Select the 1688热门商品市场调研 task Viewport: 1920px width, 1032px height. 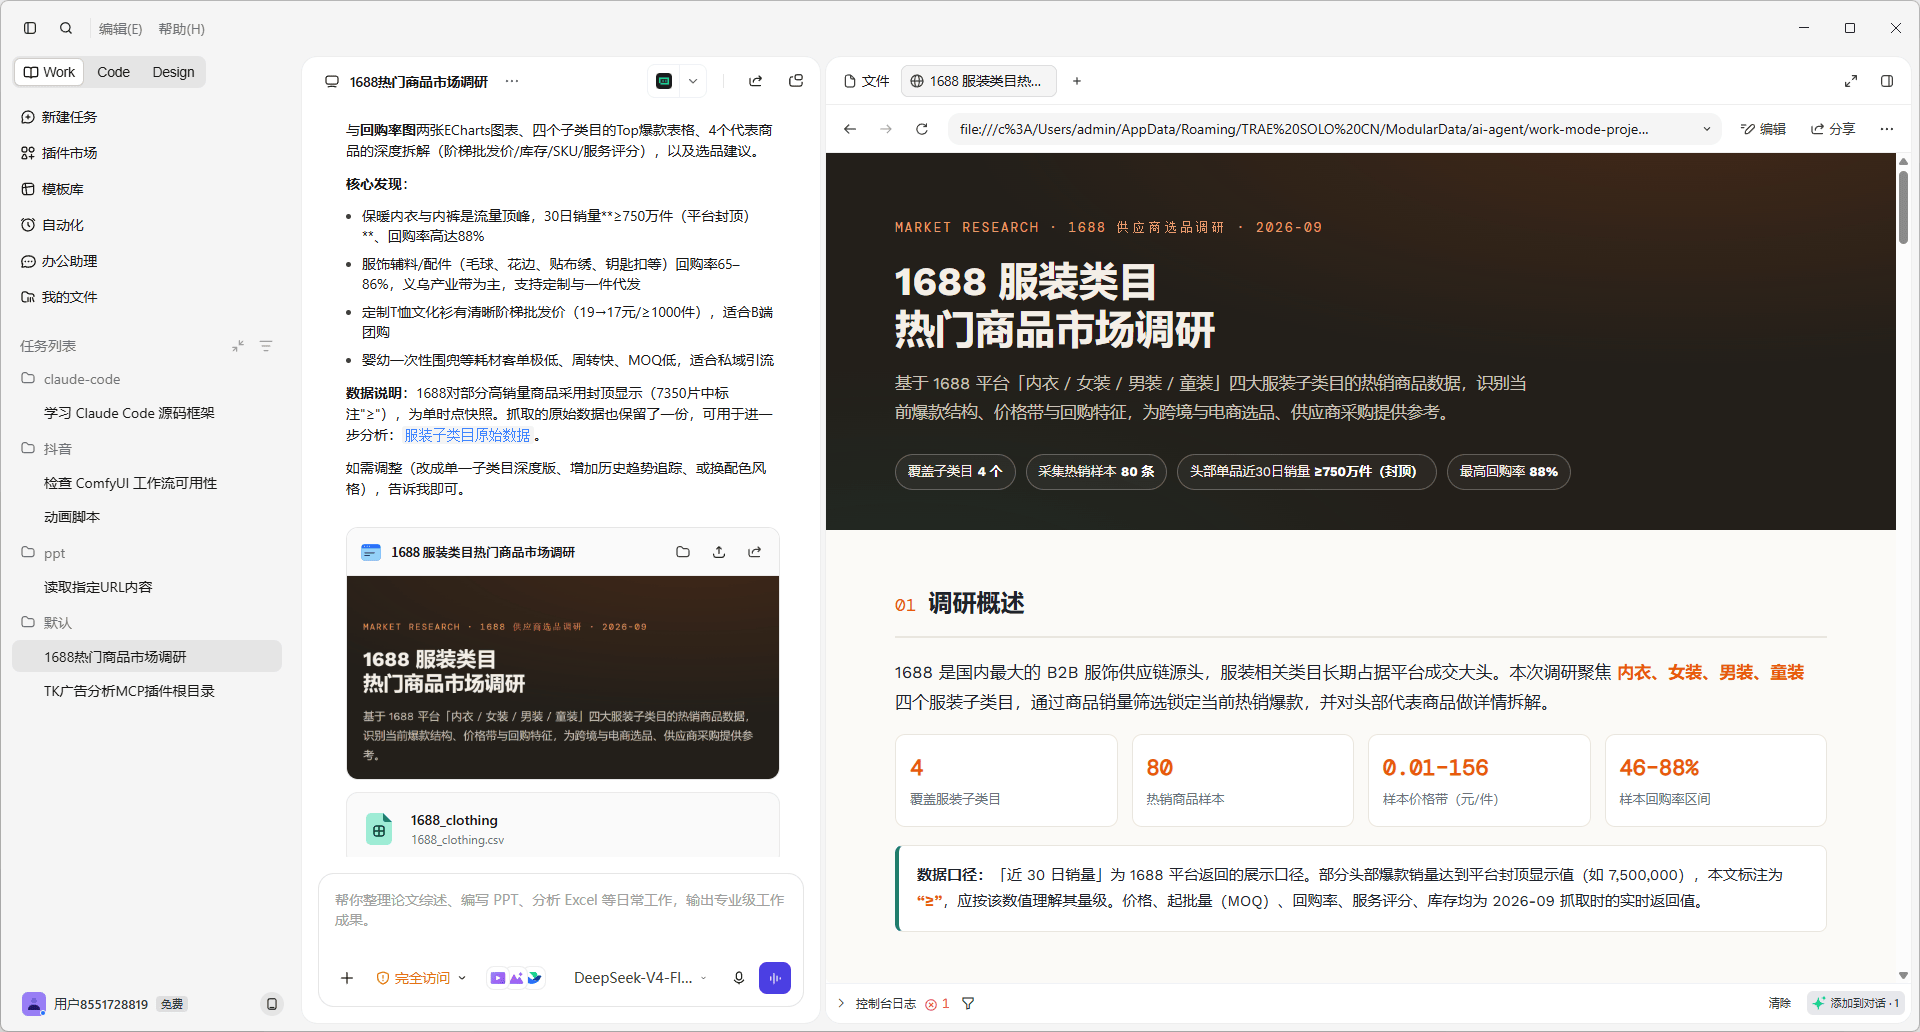147,657
